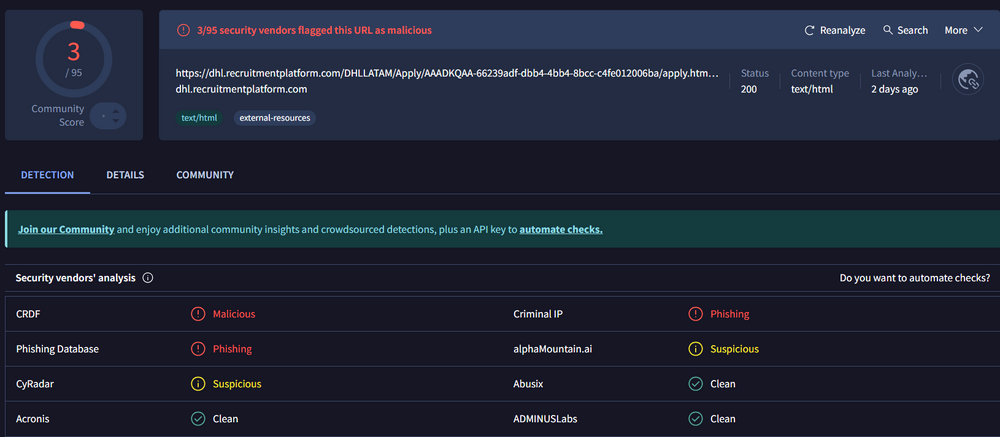The image size is (1000, 437).
Task: Switch to the DETAILS tab
Action: click(x=125, y=175)
